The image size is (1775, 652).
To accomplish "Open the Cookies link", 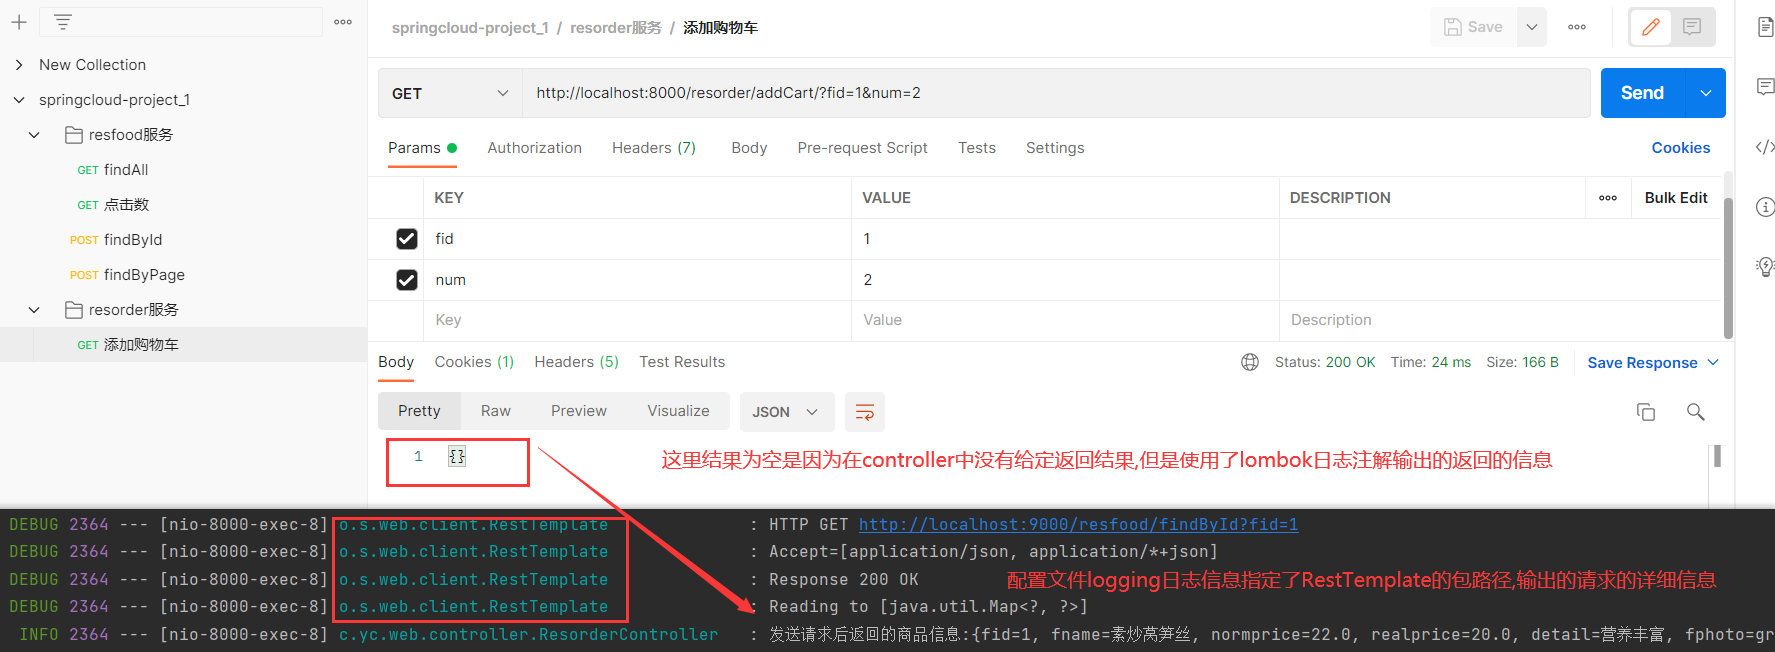I will coord(1680,148).
